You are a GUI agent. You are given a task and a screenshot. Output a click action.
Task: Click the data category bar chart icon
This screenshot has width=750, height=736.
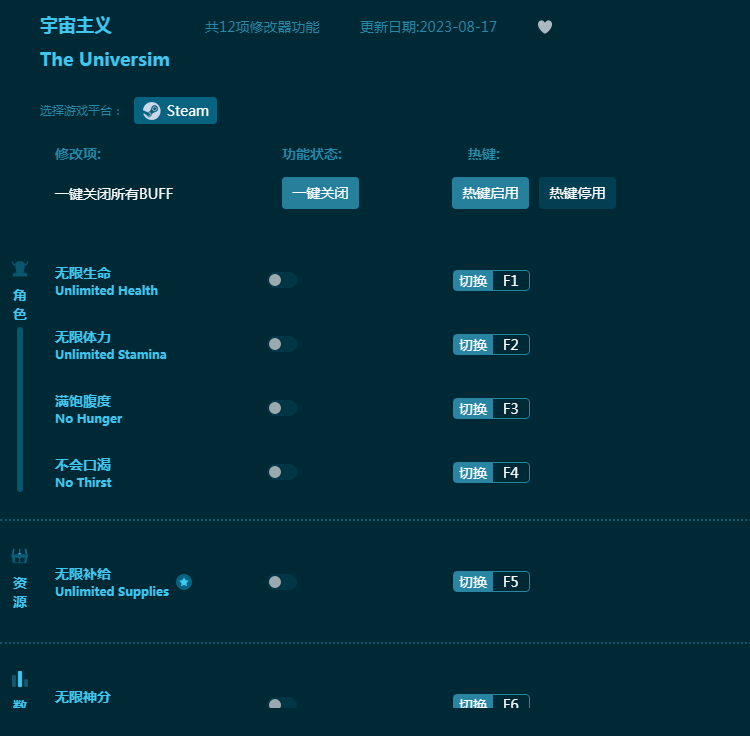(x=20, y=679)
